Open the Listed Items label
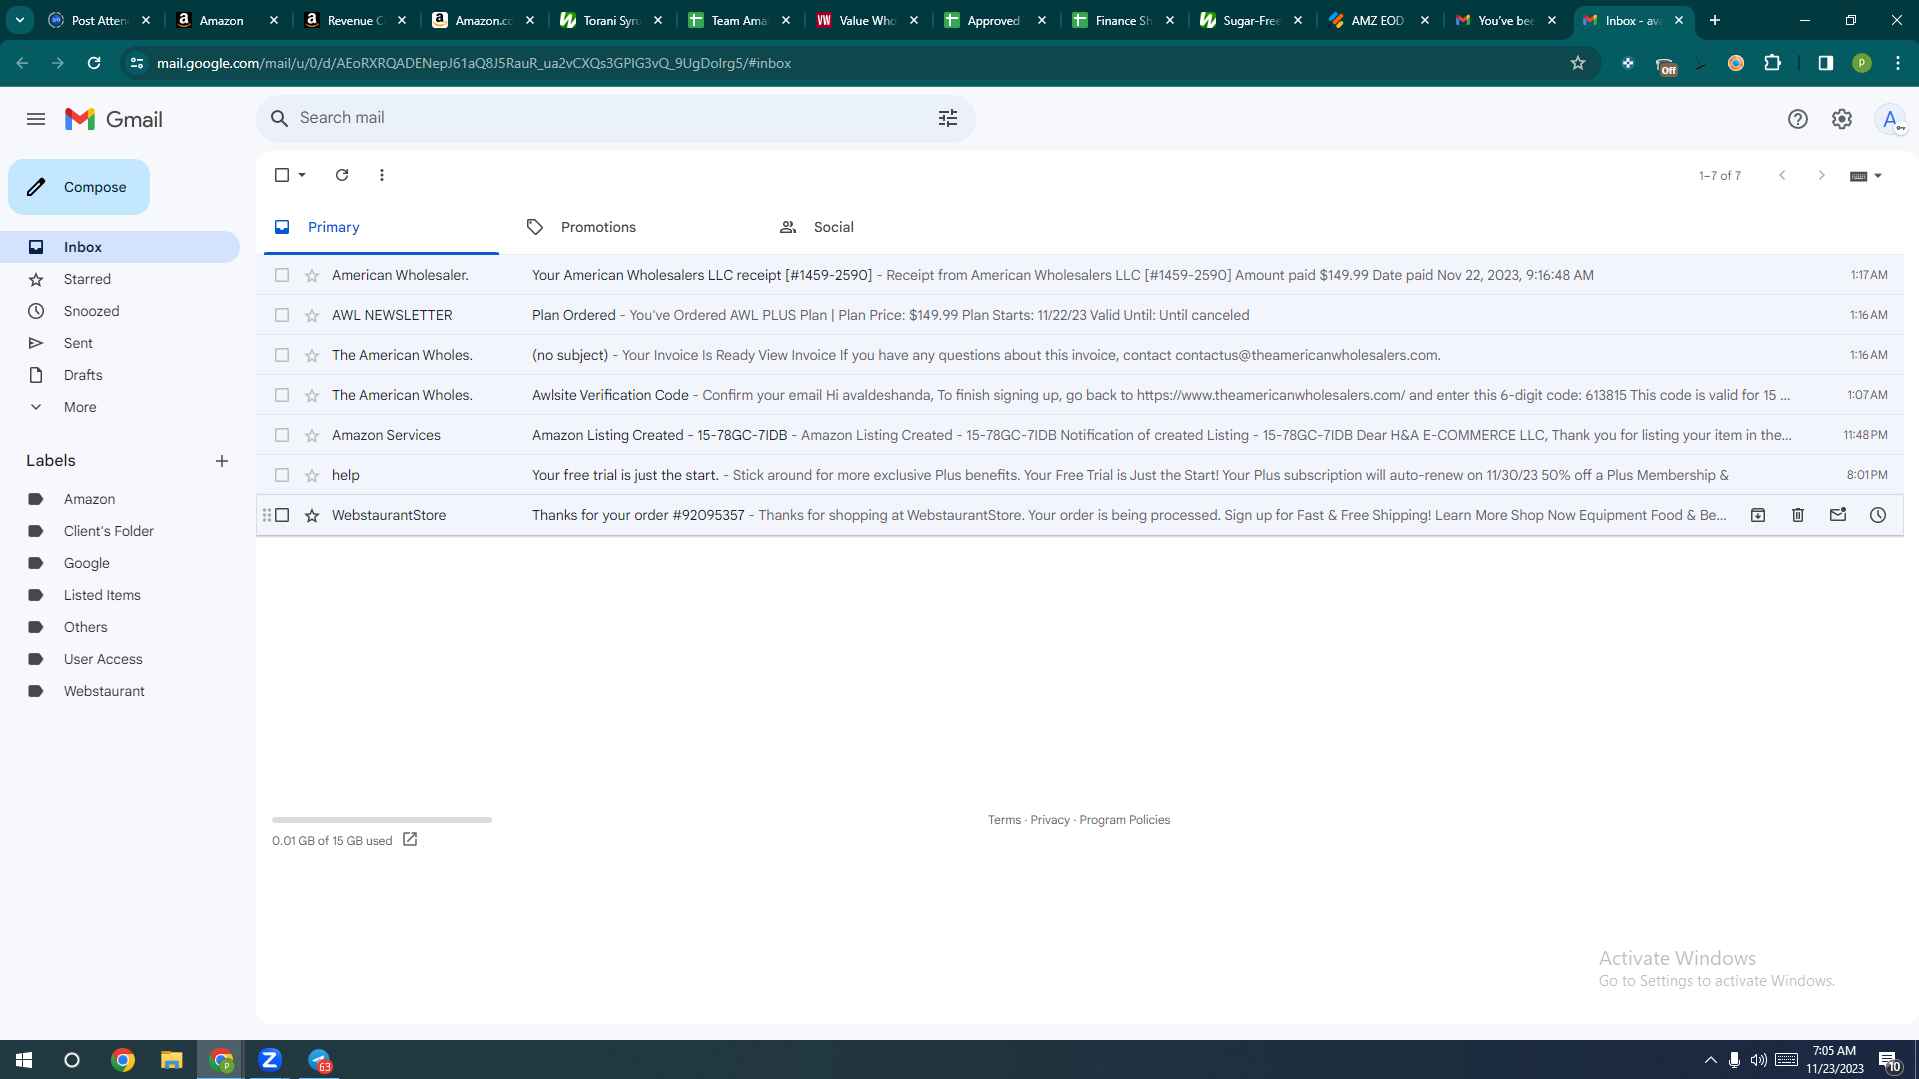Screen dimensions: 1919x1079 pyautogui.click(x=102, y=595)
